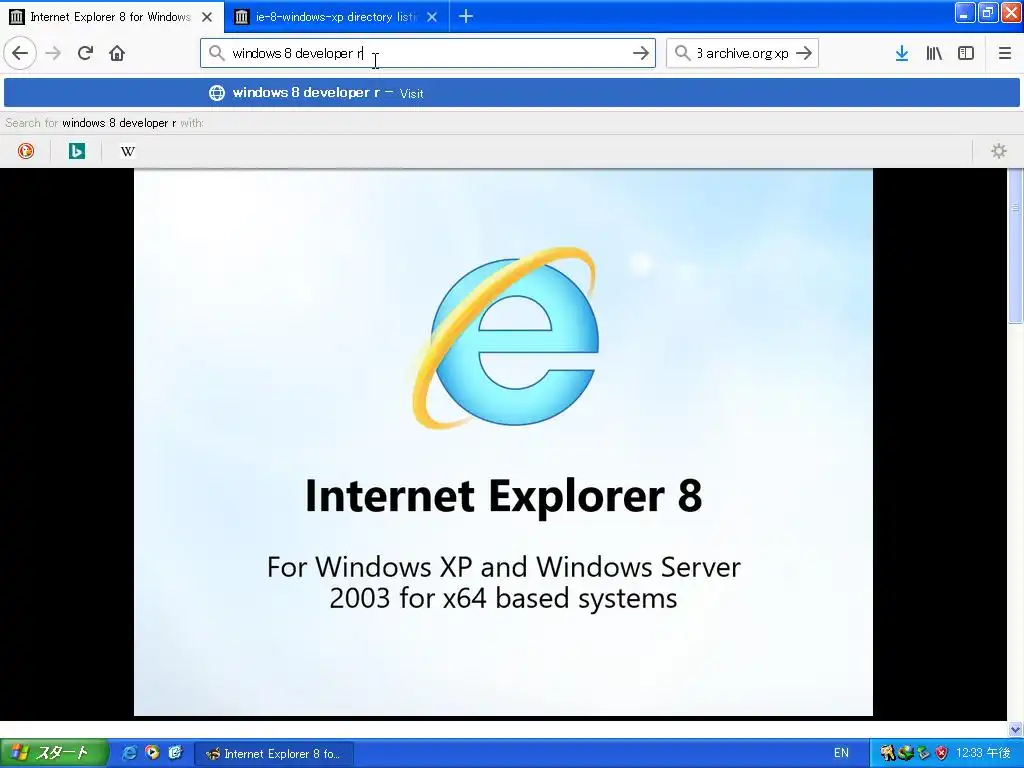The width and height of the screenshot is (1024, 768).
Task: Click the globe icon in the suggestion row
Action: click(217, 93)
